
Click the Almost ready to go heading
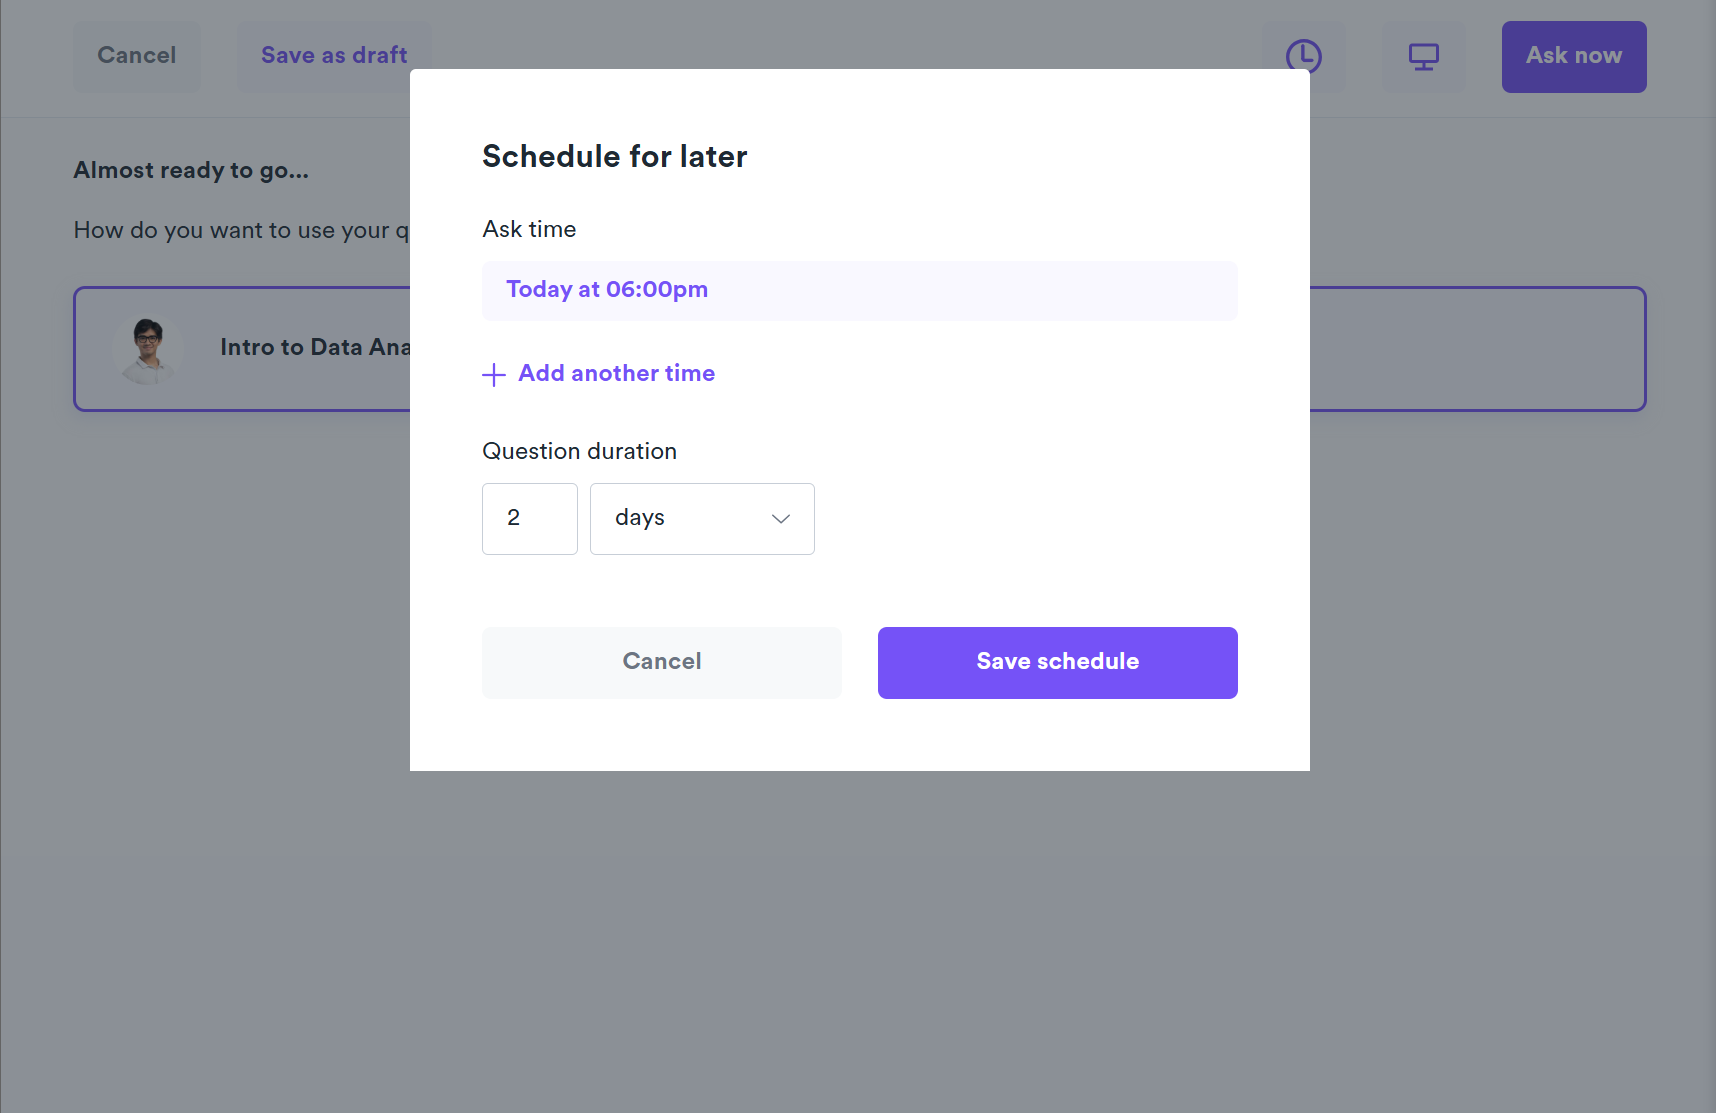pyautogui.click(x=191, y=170)
